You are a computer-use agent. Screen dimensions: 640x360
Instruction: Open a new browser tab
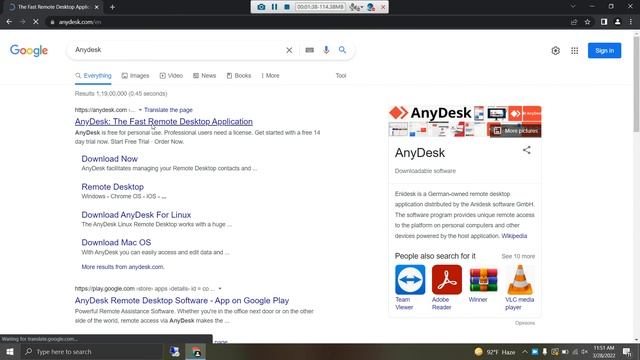coord(112,7)
